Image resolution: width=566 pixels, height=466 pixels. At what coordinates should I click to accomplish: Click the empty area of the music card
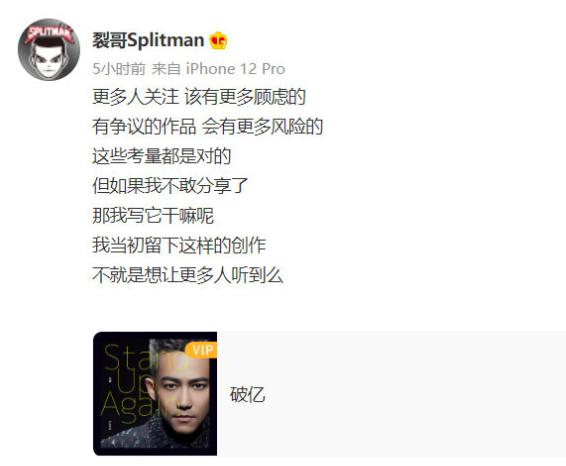415,394
